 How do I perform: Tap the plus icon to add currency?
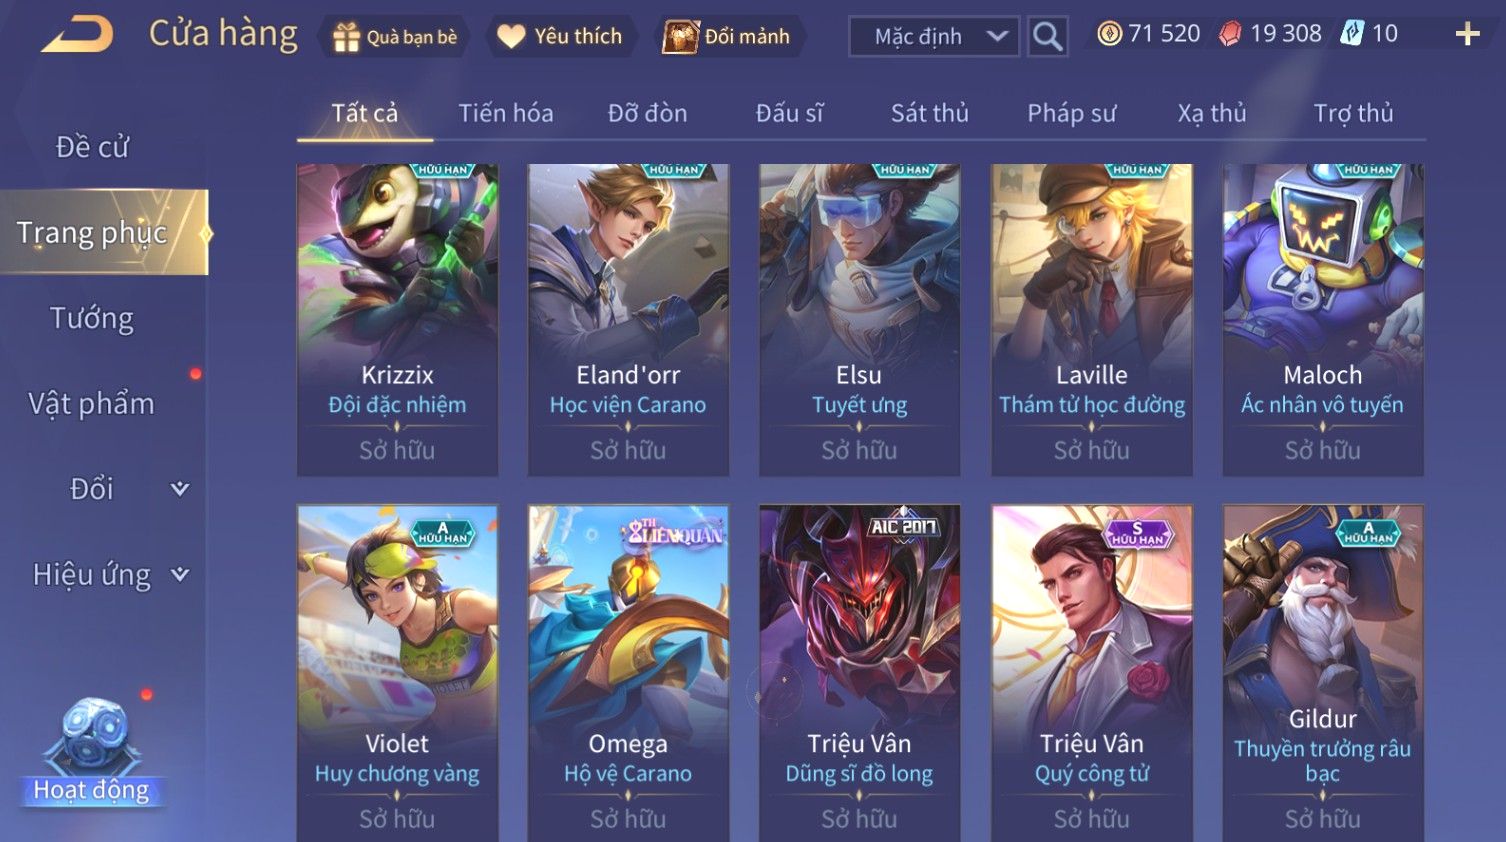tap(1467, 35)
